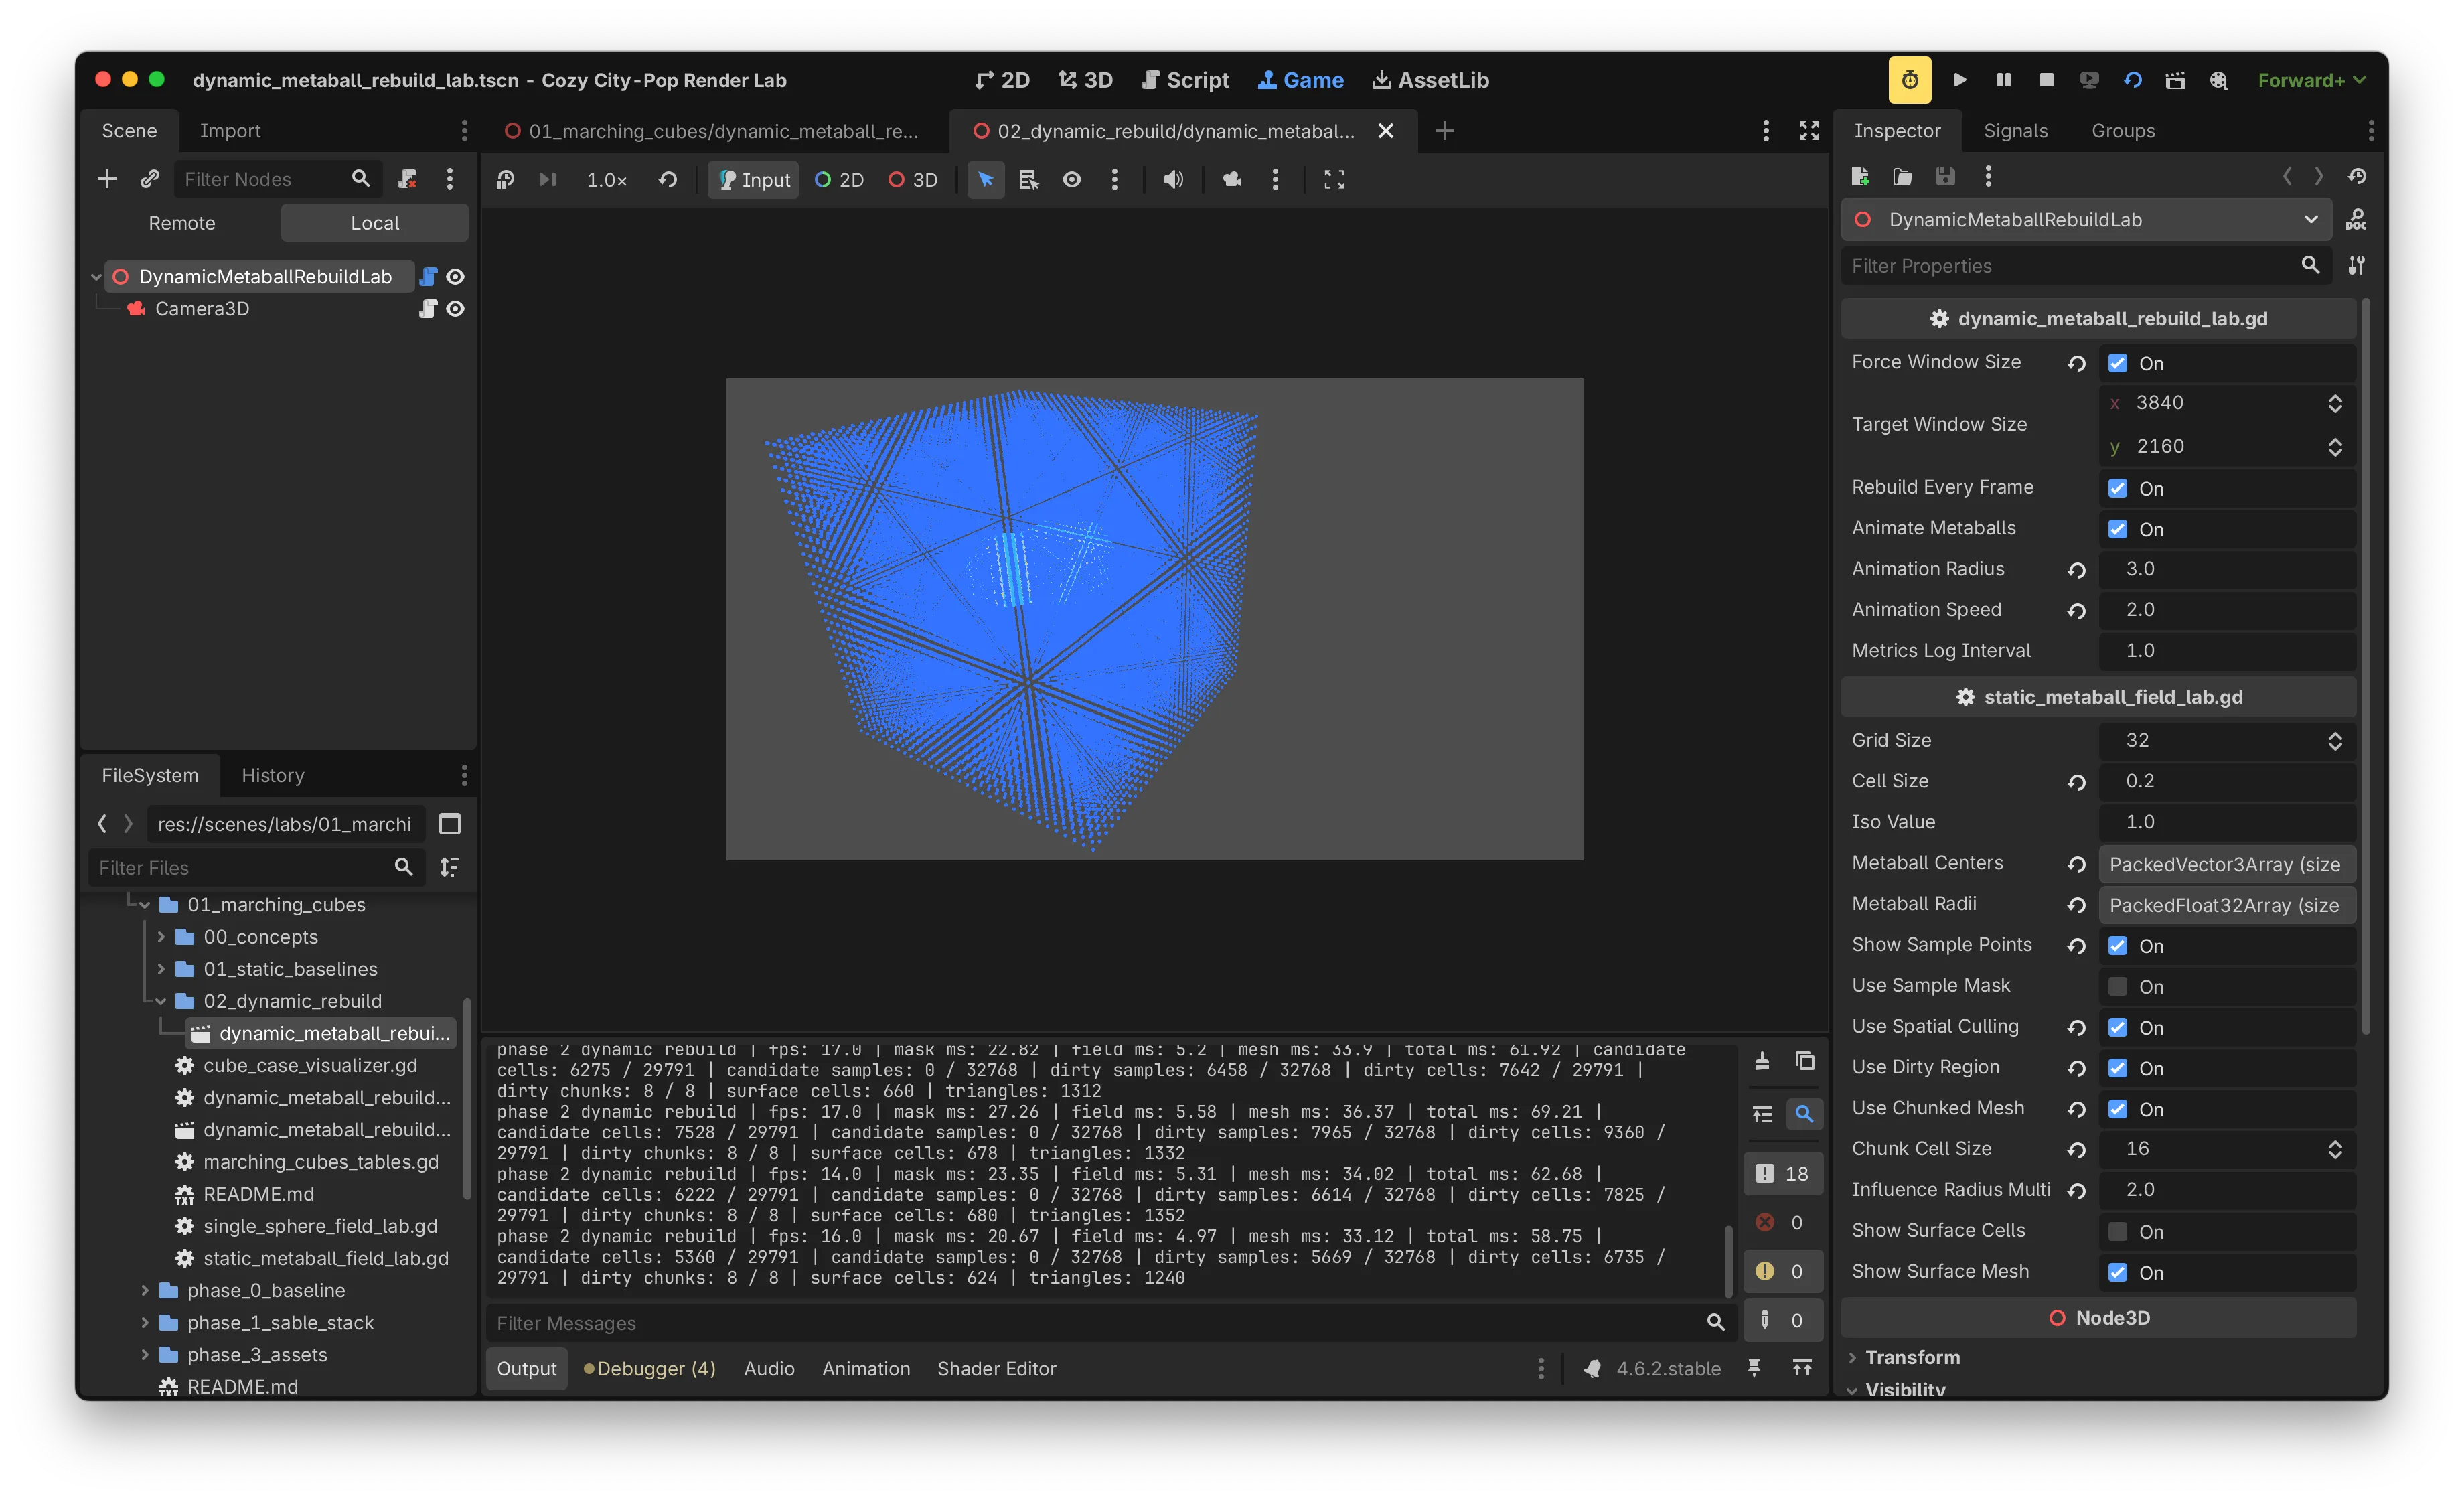
Task: Disable Show Sample Points checkbox
Action: (2117, 945)
